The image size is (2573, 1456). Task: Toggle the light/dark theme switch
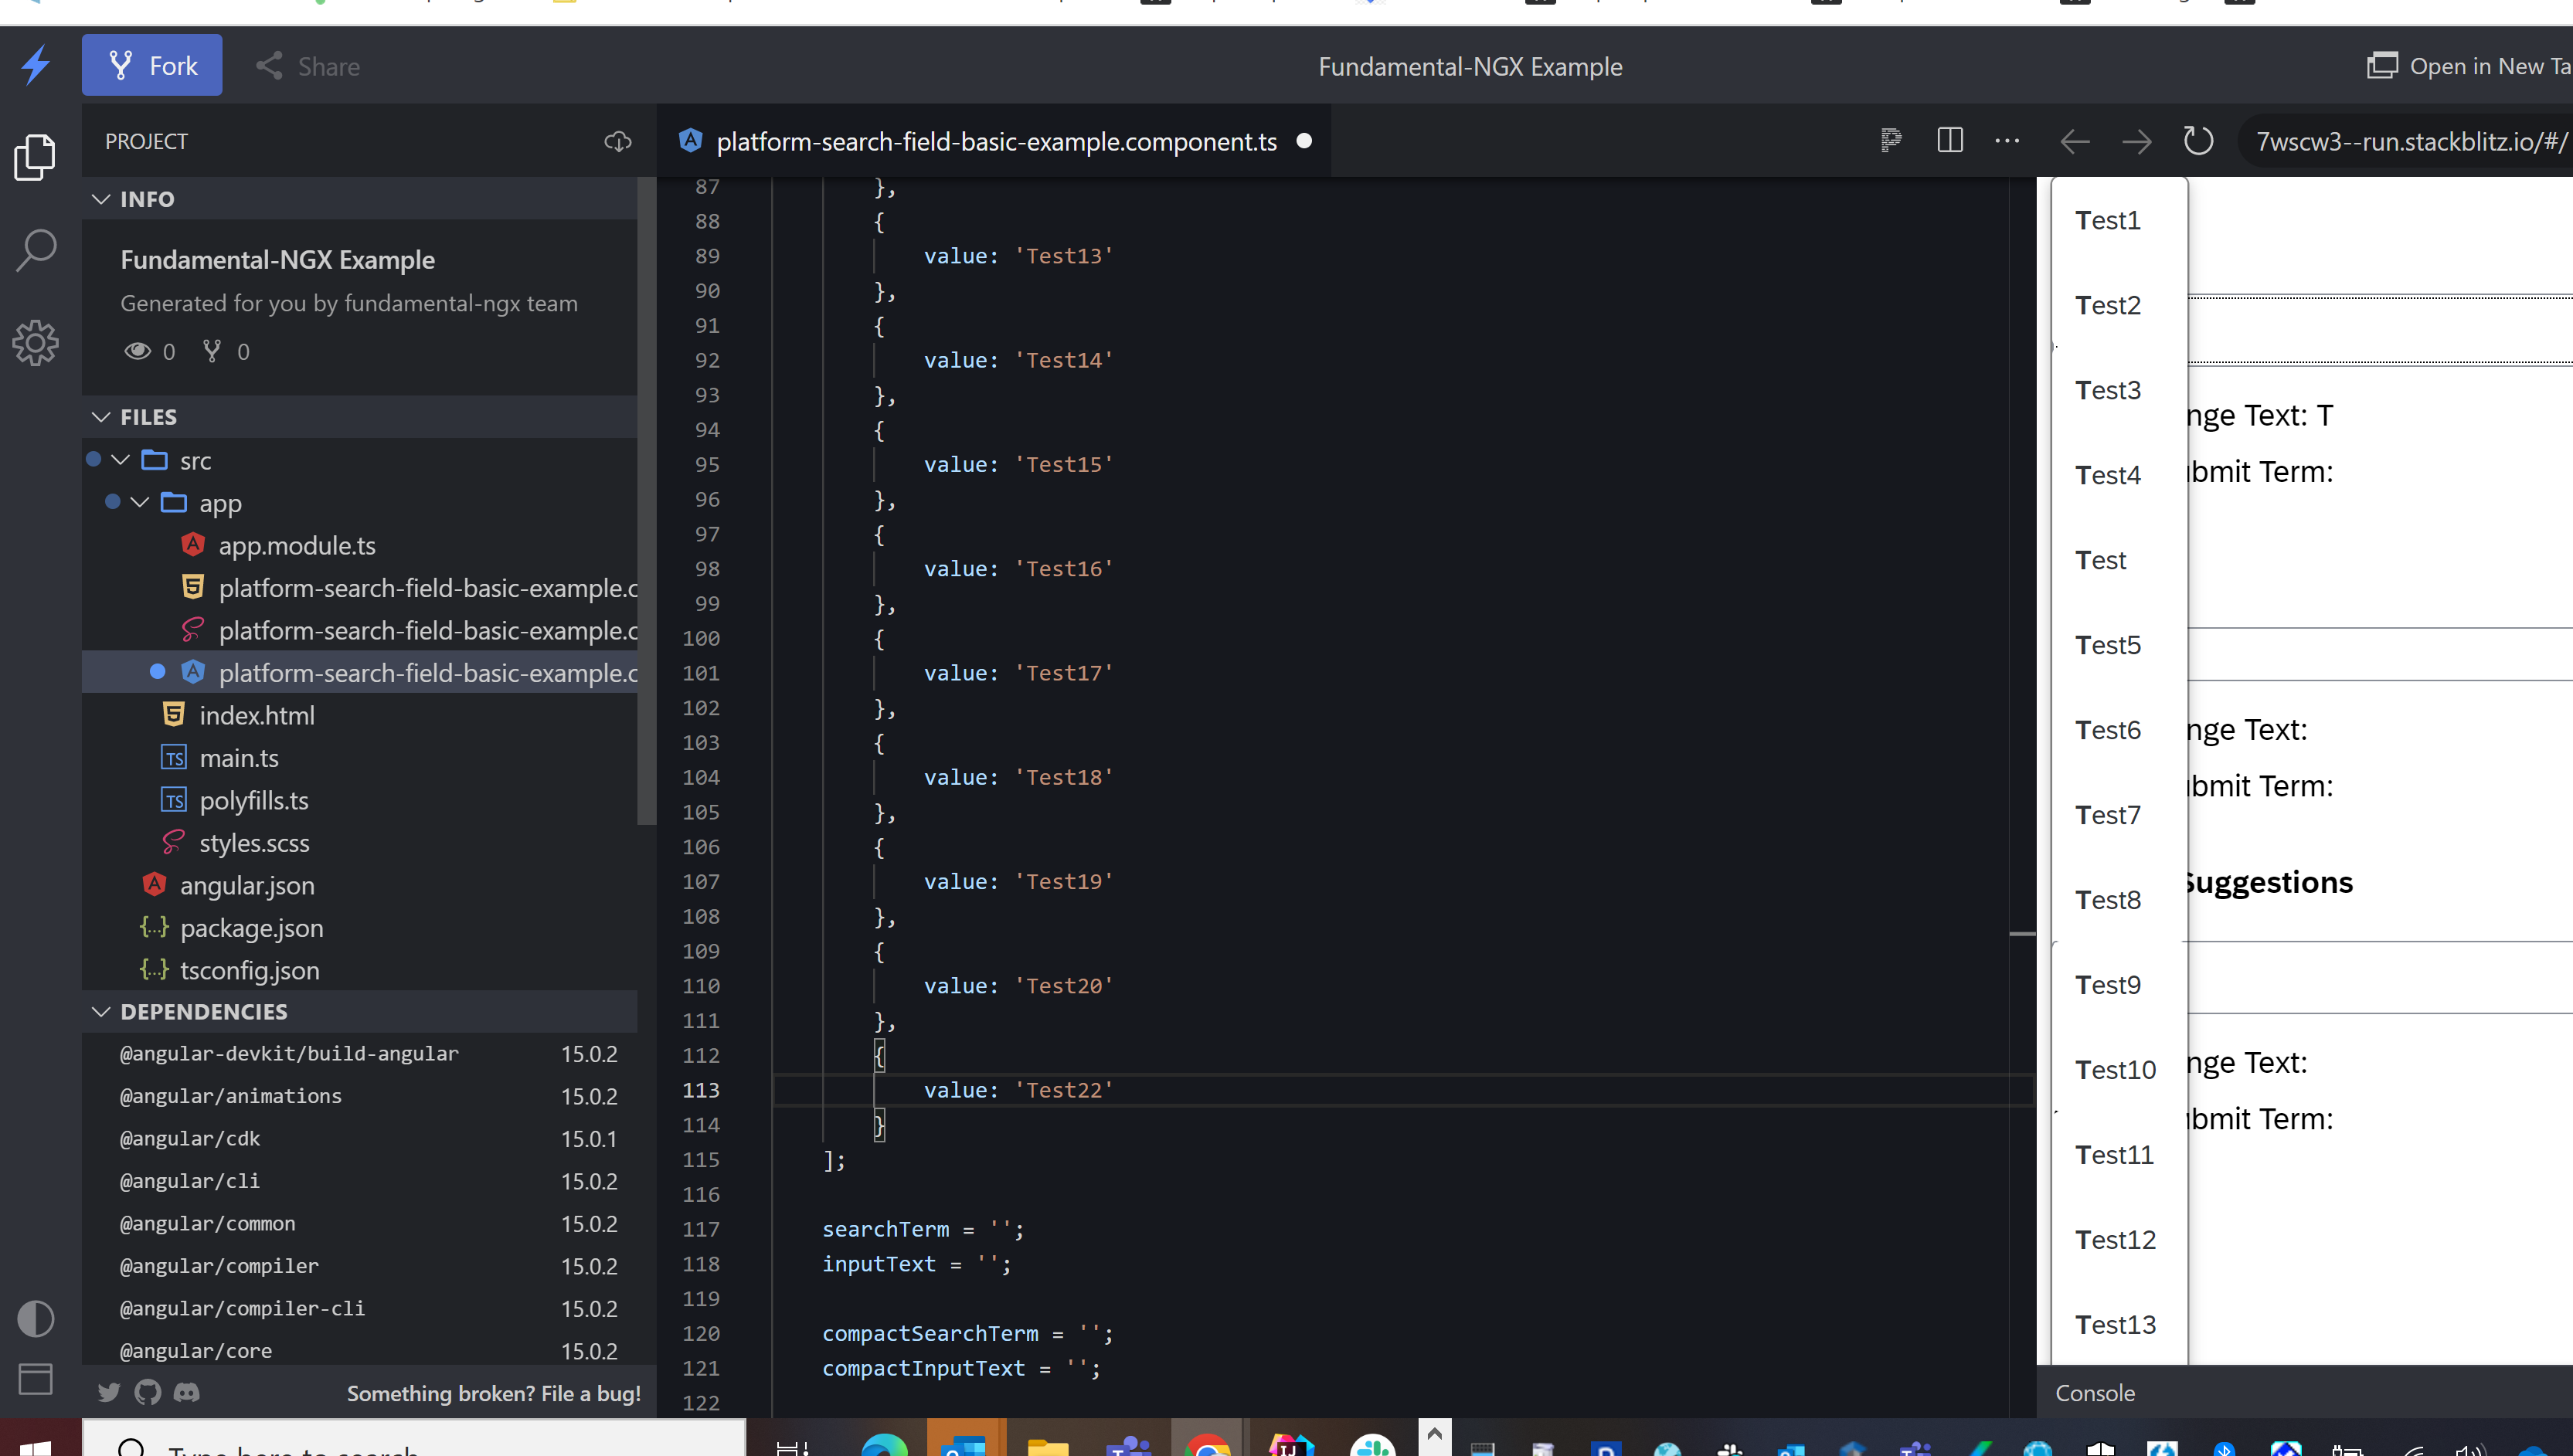coord(36,1318)
